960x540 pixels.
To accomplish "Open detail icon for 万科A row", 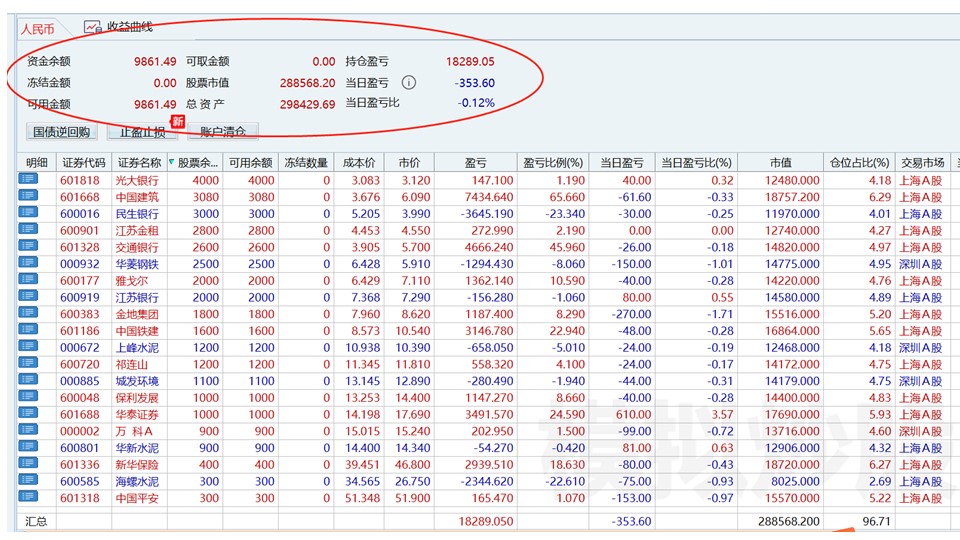I will [28, 430].
